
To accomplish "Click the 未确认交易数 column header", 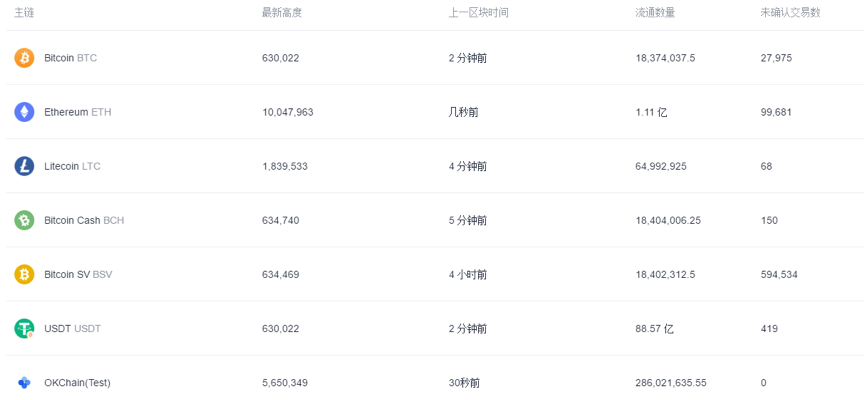I will pos(790,12).
